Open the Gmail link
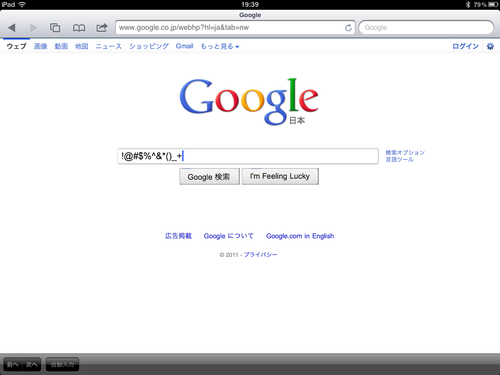Image resolution: width=500 pixels, height=375 pixels. 184,46
